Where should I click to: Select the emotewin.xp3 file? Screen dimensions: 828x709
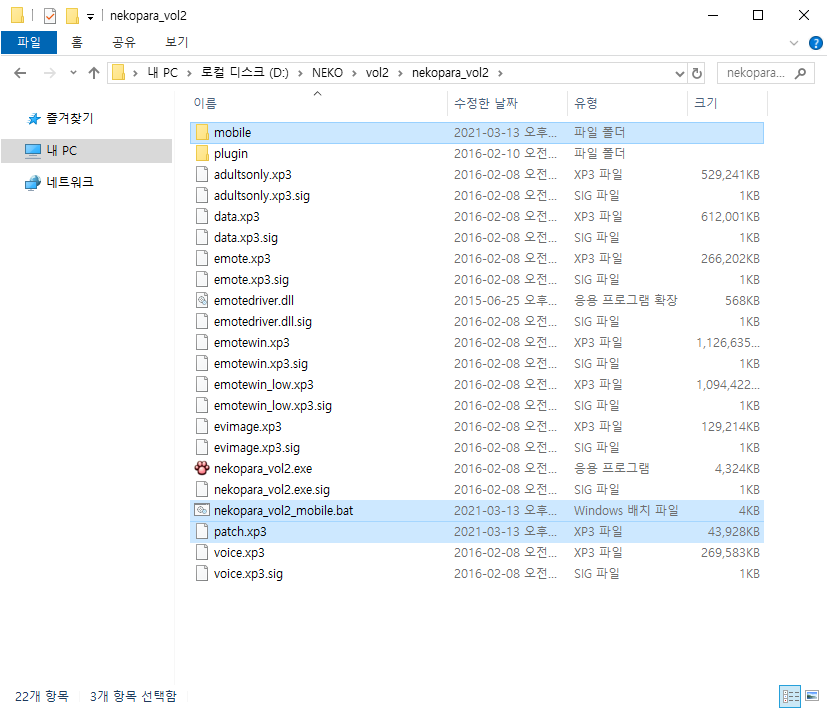coord(477,343)
